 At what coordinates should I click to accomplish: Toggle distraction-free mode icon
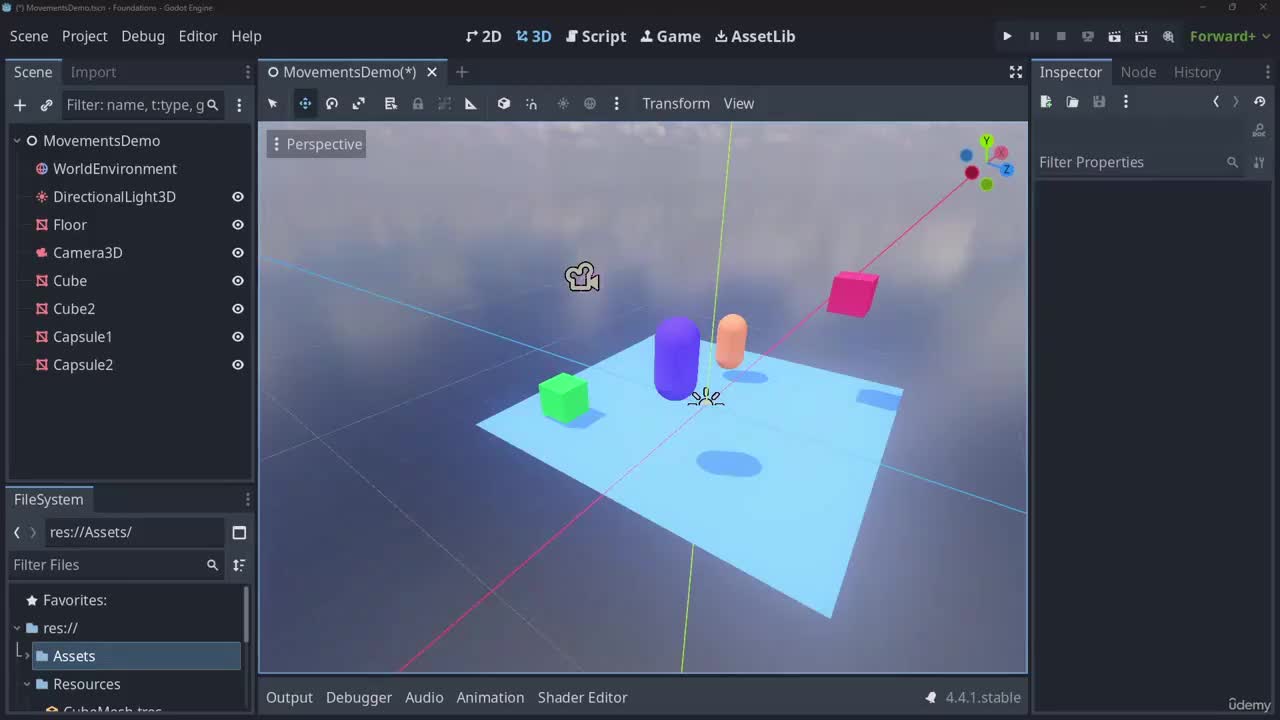coord(1015,72)
